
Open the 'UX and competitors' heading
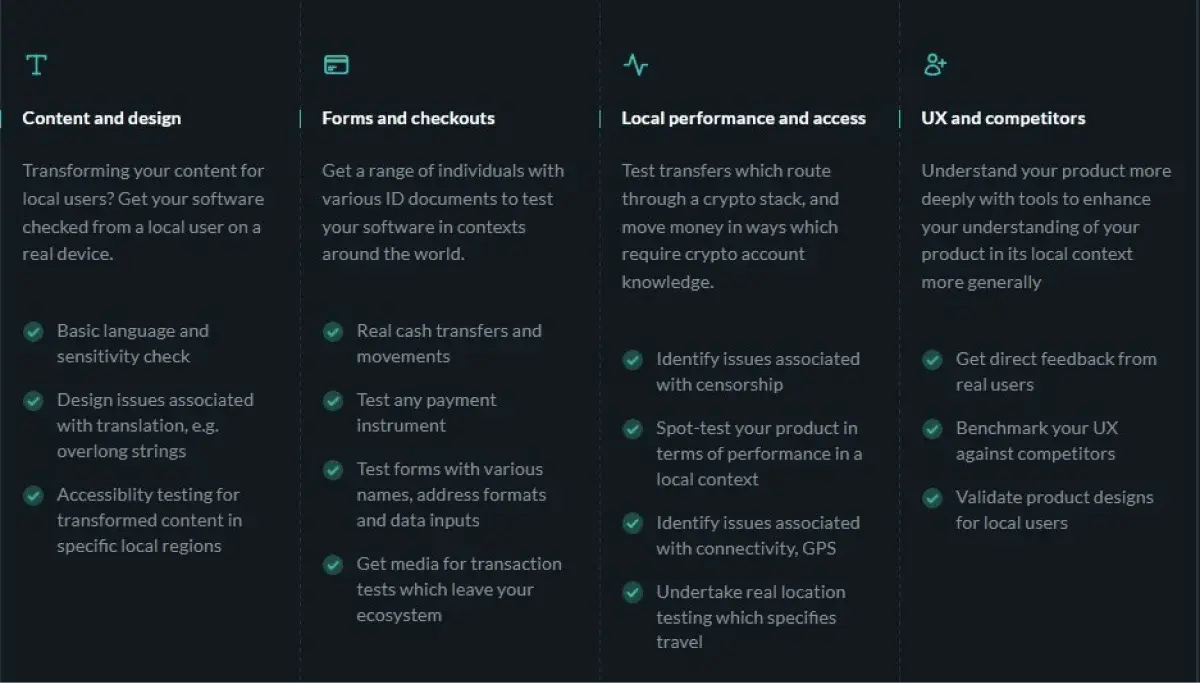1003,118
